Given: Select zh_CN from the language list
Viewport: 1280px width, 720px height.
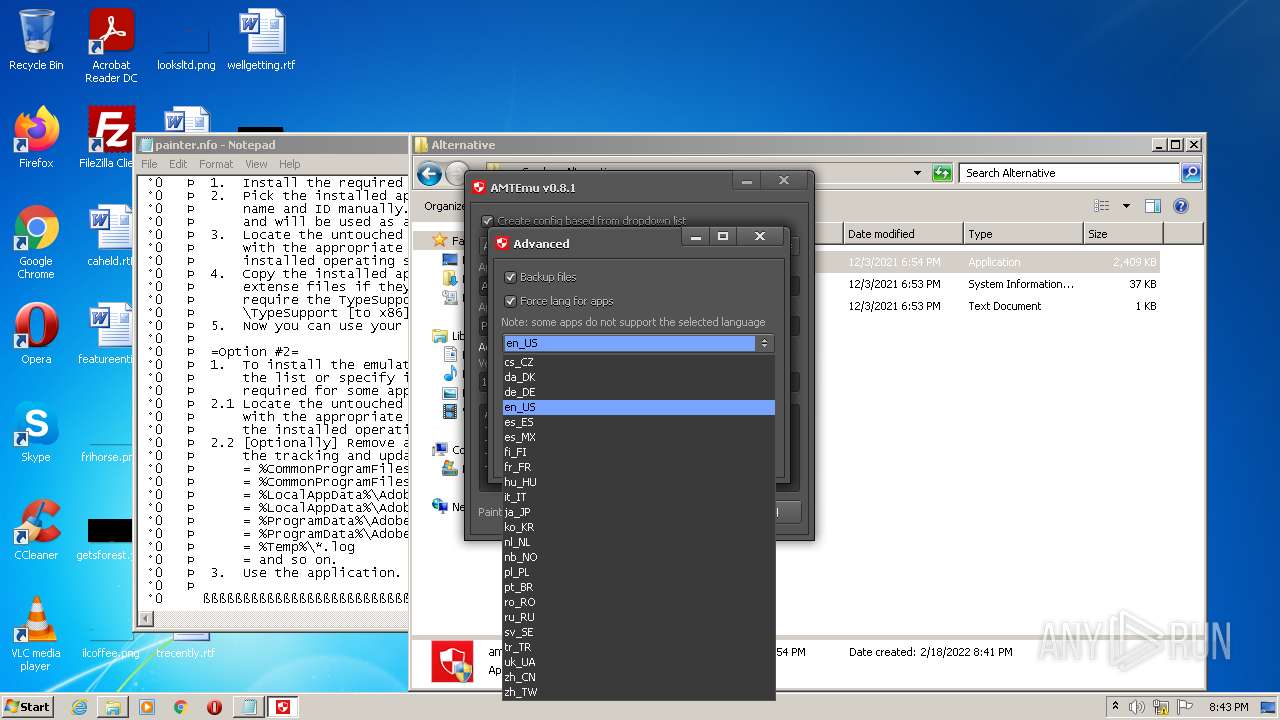Looking at the screenshot, I should tap(638, 677).
